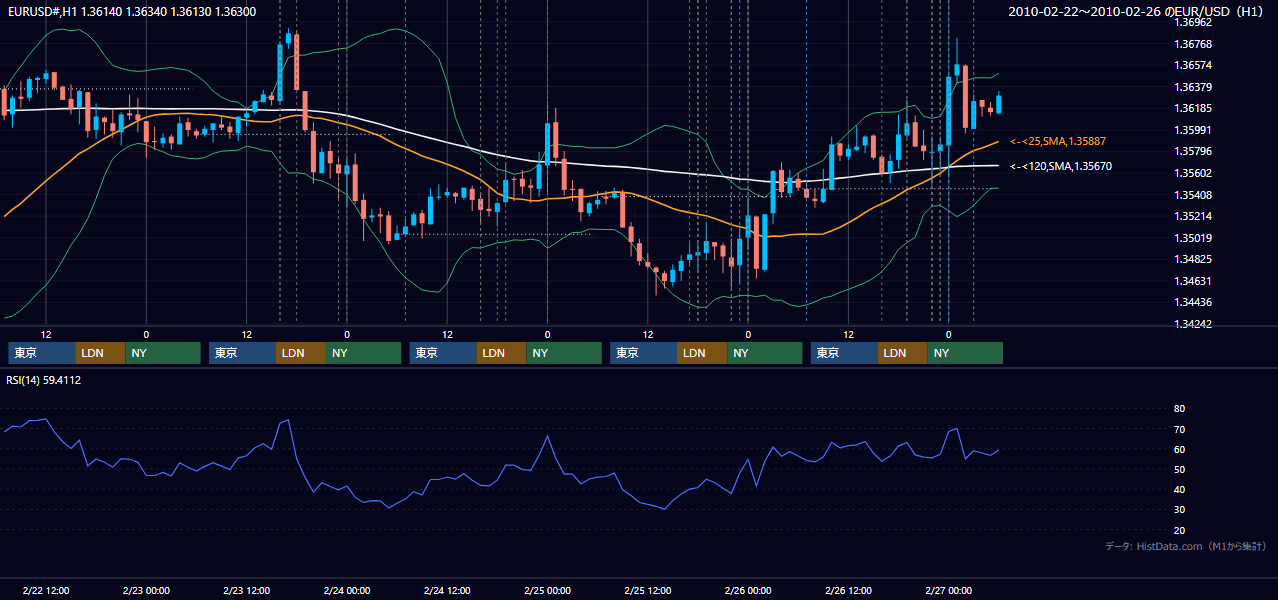Select price level 1.36379 on axis
Viewport: 1278px width, 600px height.
[1192, 87]
